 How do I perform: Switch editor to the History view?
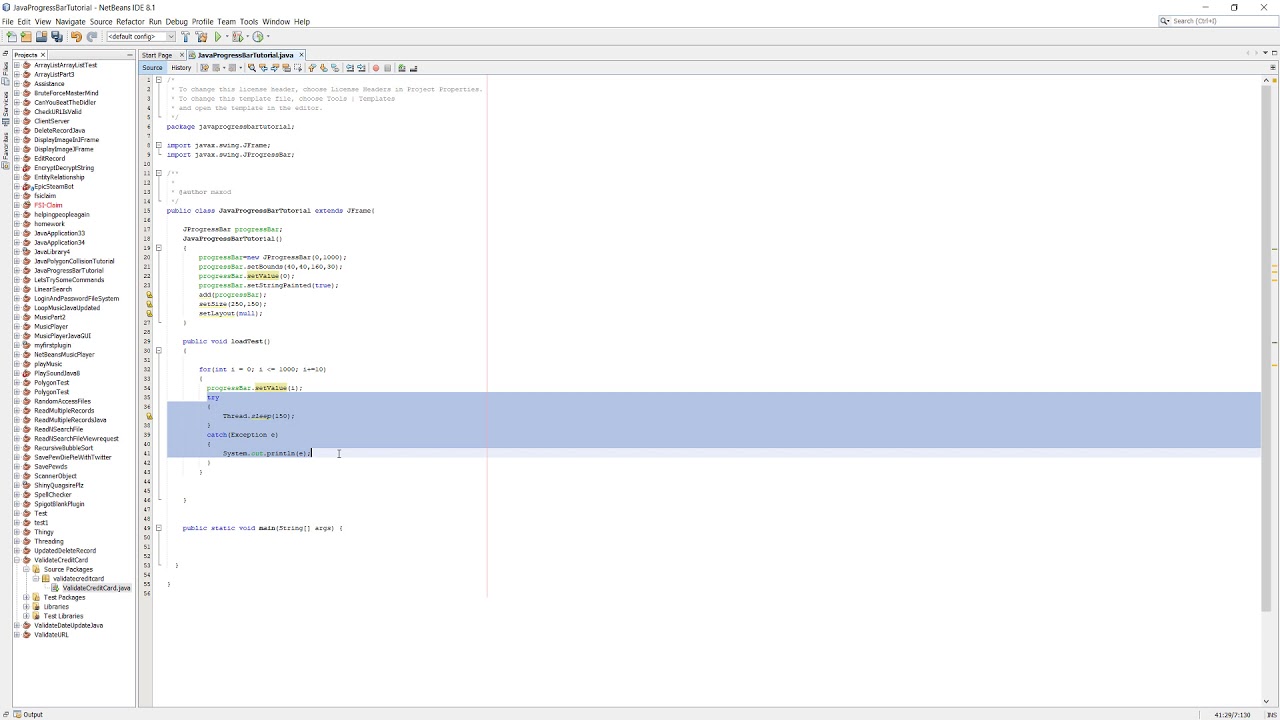click(181, 68)
